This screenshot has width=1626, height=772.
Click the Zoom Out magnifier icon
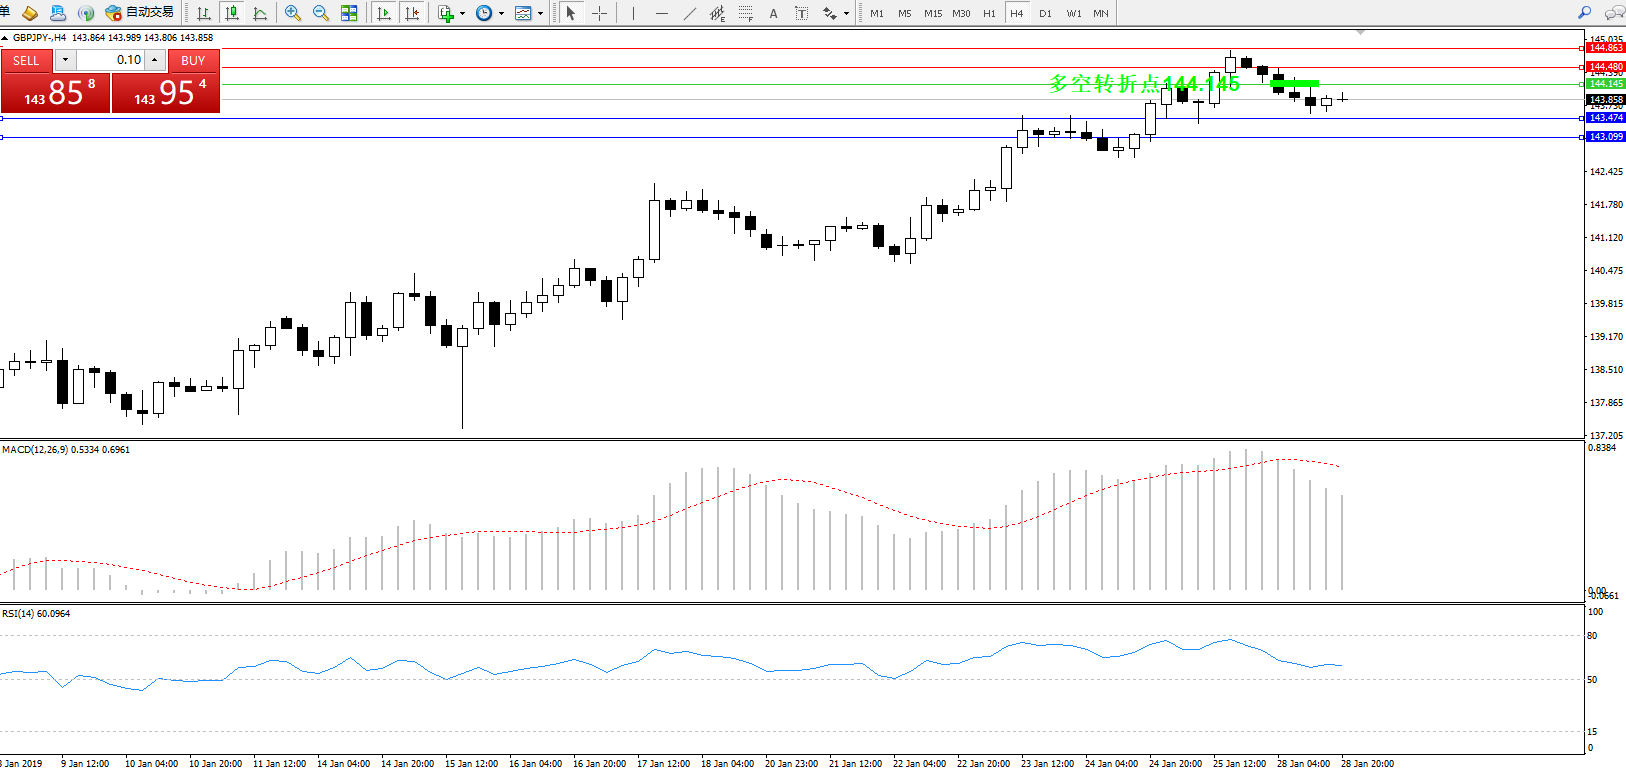pos(321,13)
